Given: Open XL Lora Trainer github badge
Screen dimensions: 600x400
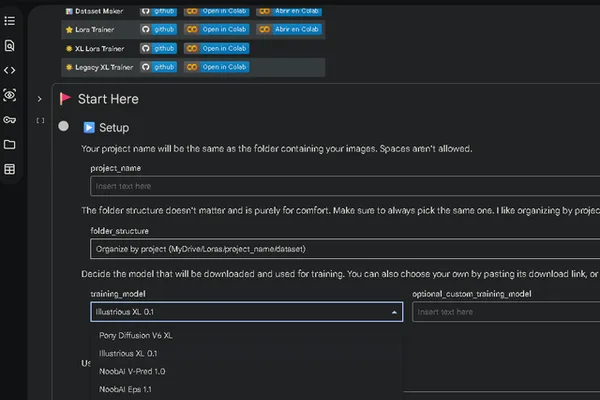Looking at the screenshot, I should pyautogui.click(x=158, y=49).
